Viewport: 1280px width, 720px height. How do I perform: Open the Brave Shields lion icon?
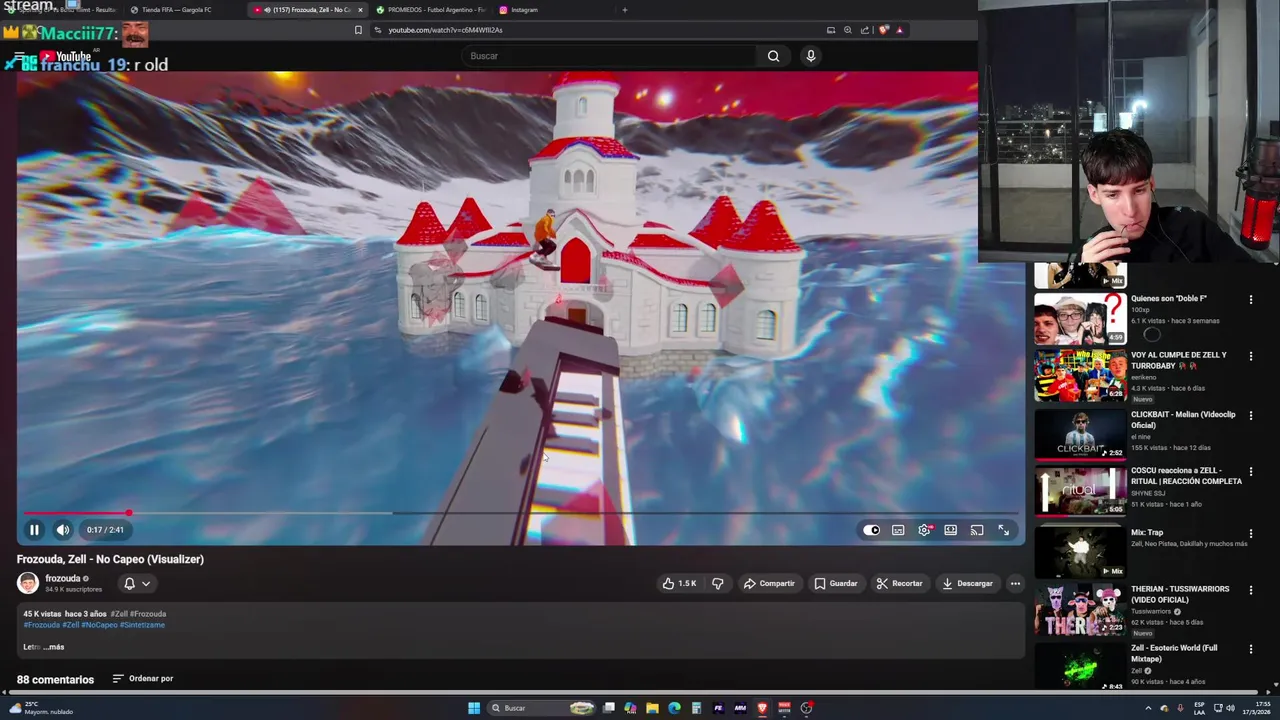[x=883, y=30]
